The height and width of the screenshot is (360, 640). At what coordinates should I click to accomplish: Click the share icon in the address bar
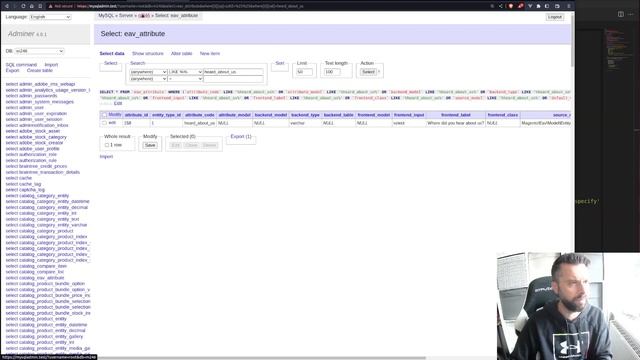501,6
